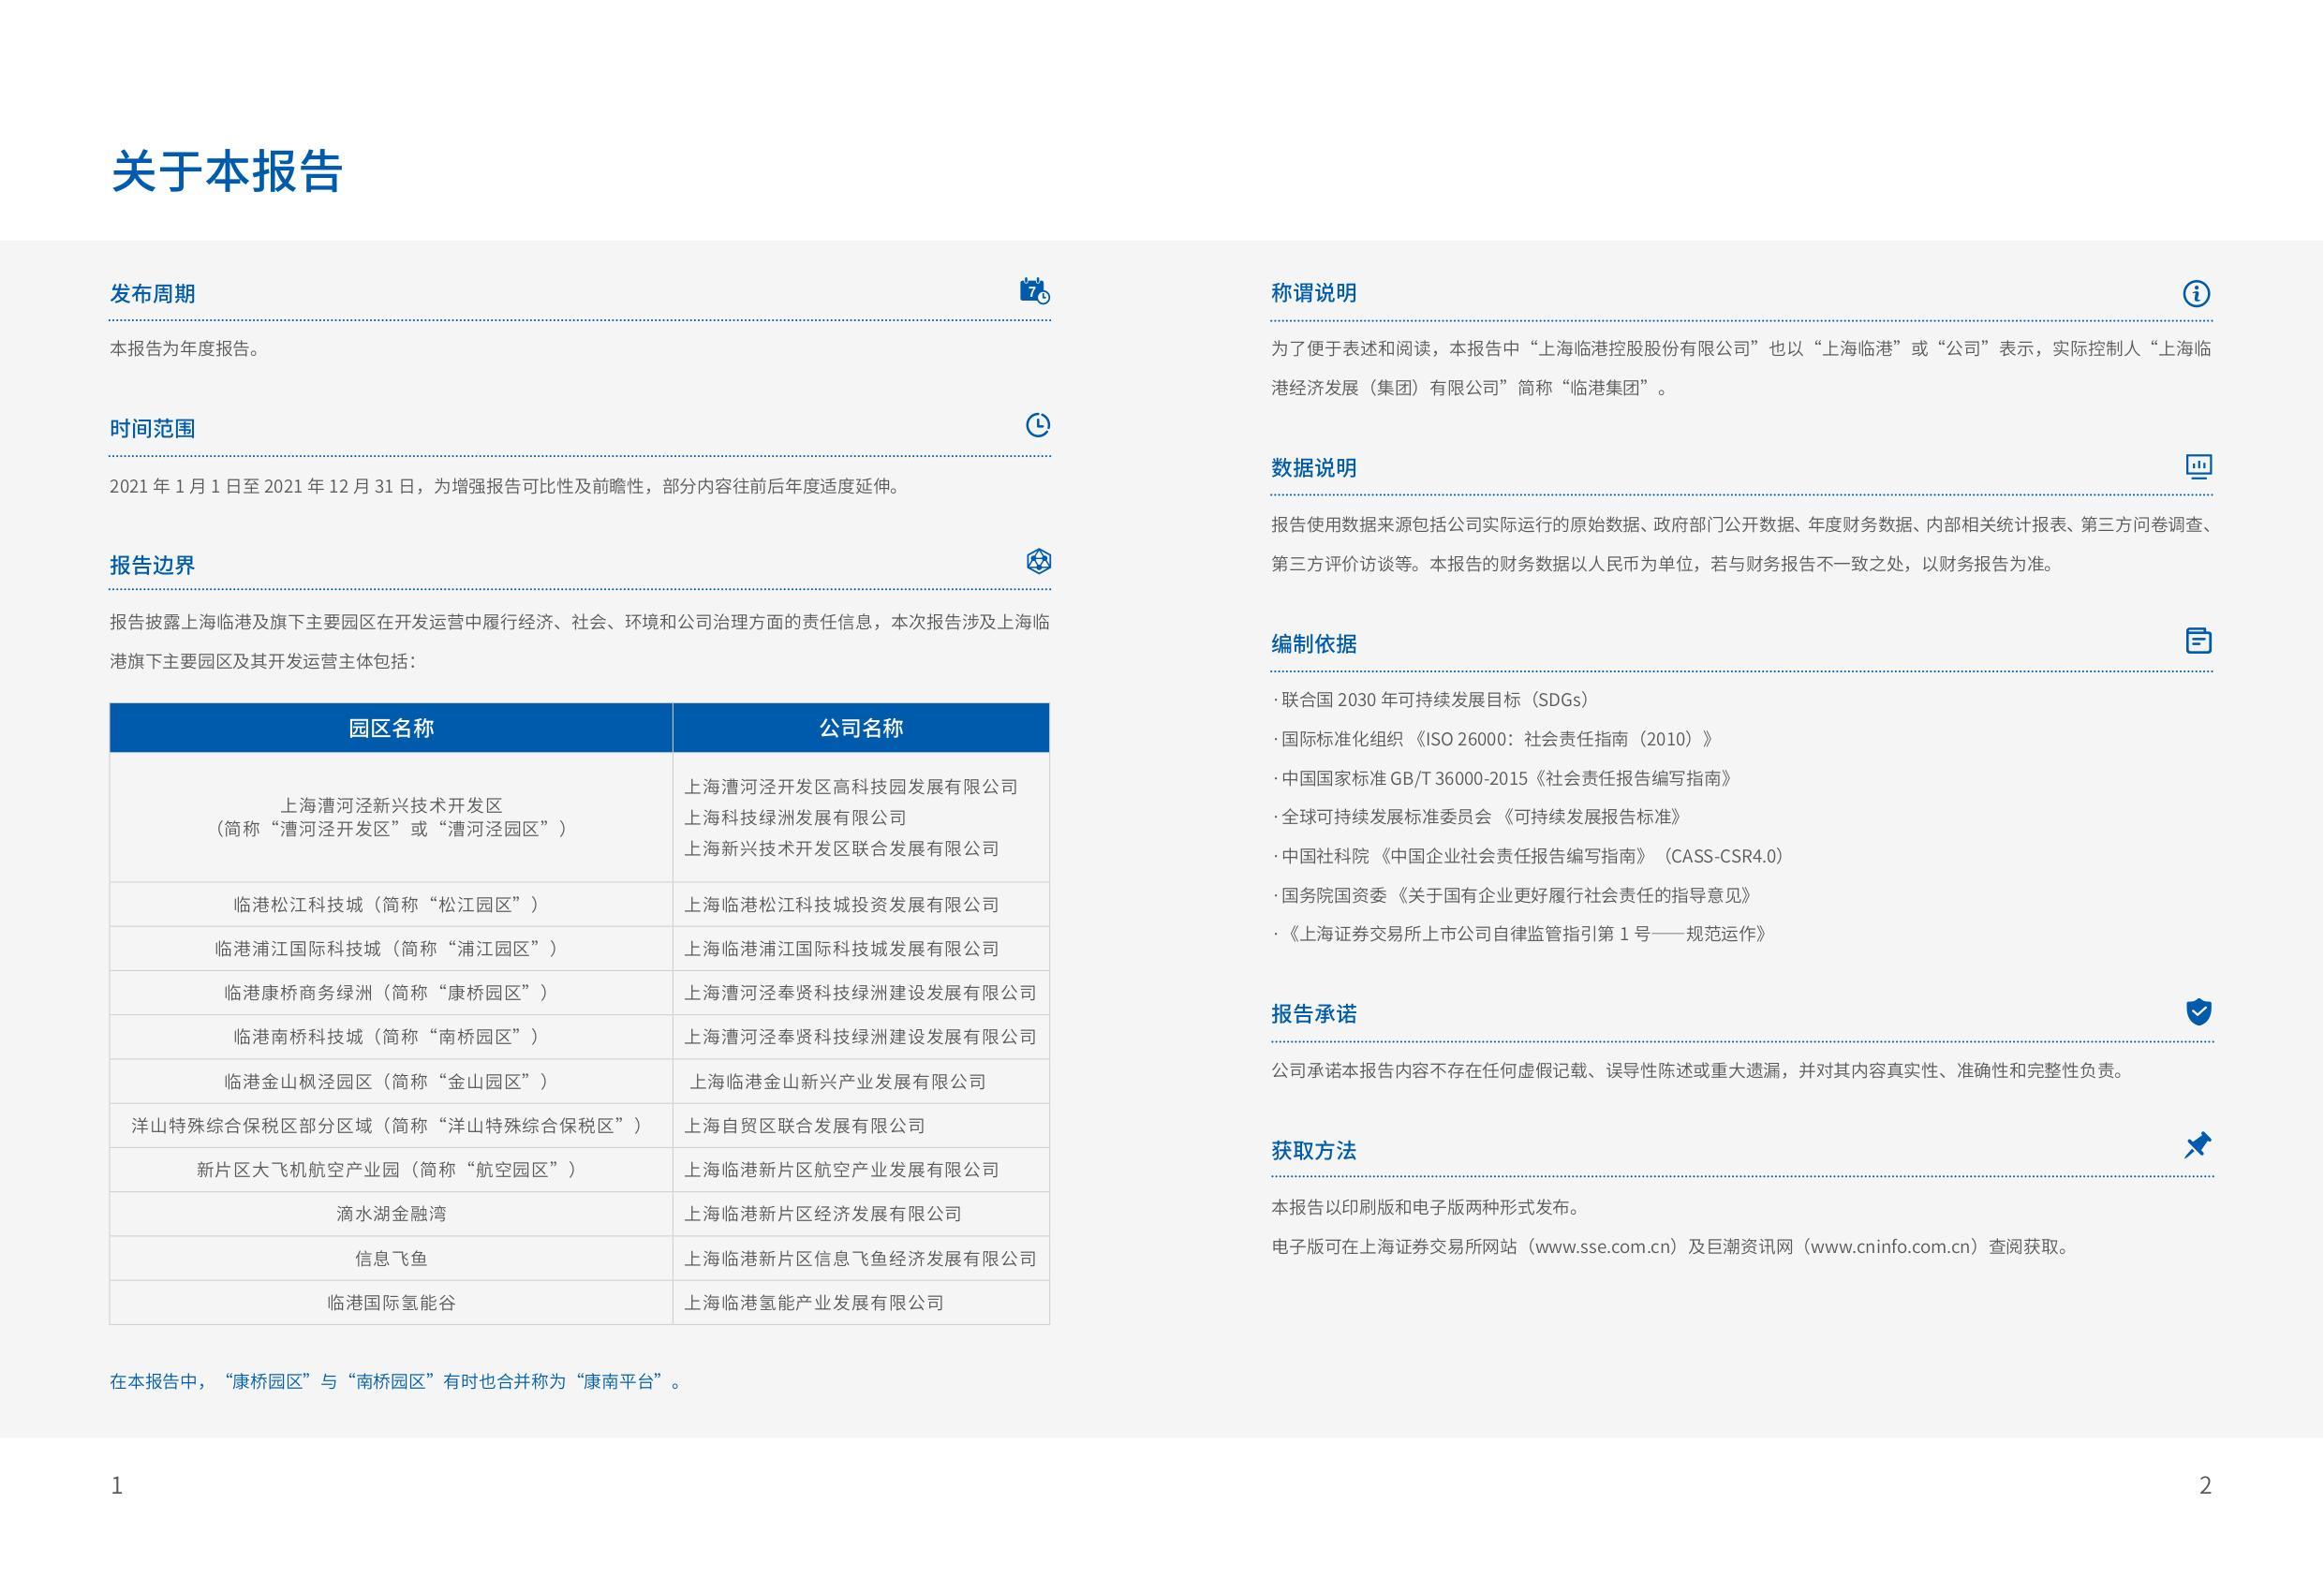Click the www.cninfo.com.cn website address
Screen dimensions: 2324x1577
pyautogui.click(x=1891, y=1247)
